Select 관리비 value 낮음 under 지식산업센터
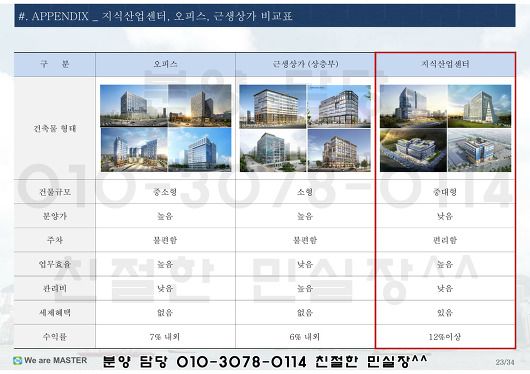 click(445, 288)
